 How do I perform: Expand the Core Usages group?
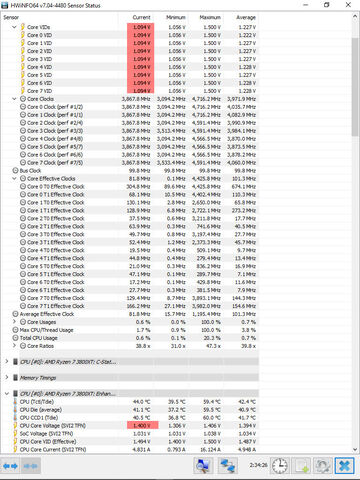tap(14, 322)
